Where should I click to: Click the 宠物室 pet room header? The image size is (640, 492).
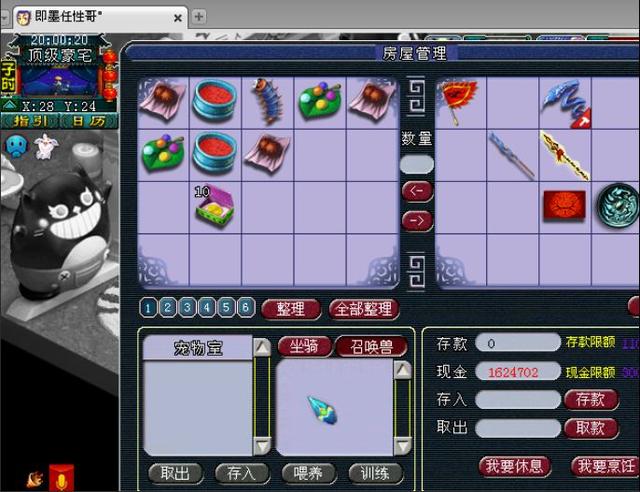198,348
